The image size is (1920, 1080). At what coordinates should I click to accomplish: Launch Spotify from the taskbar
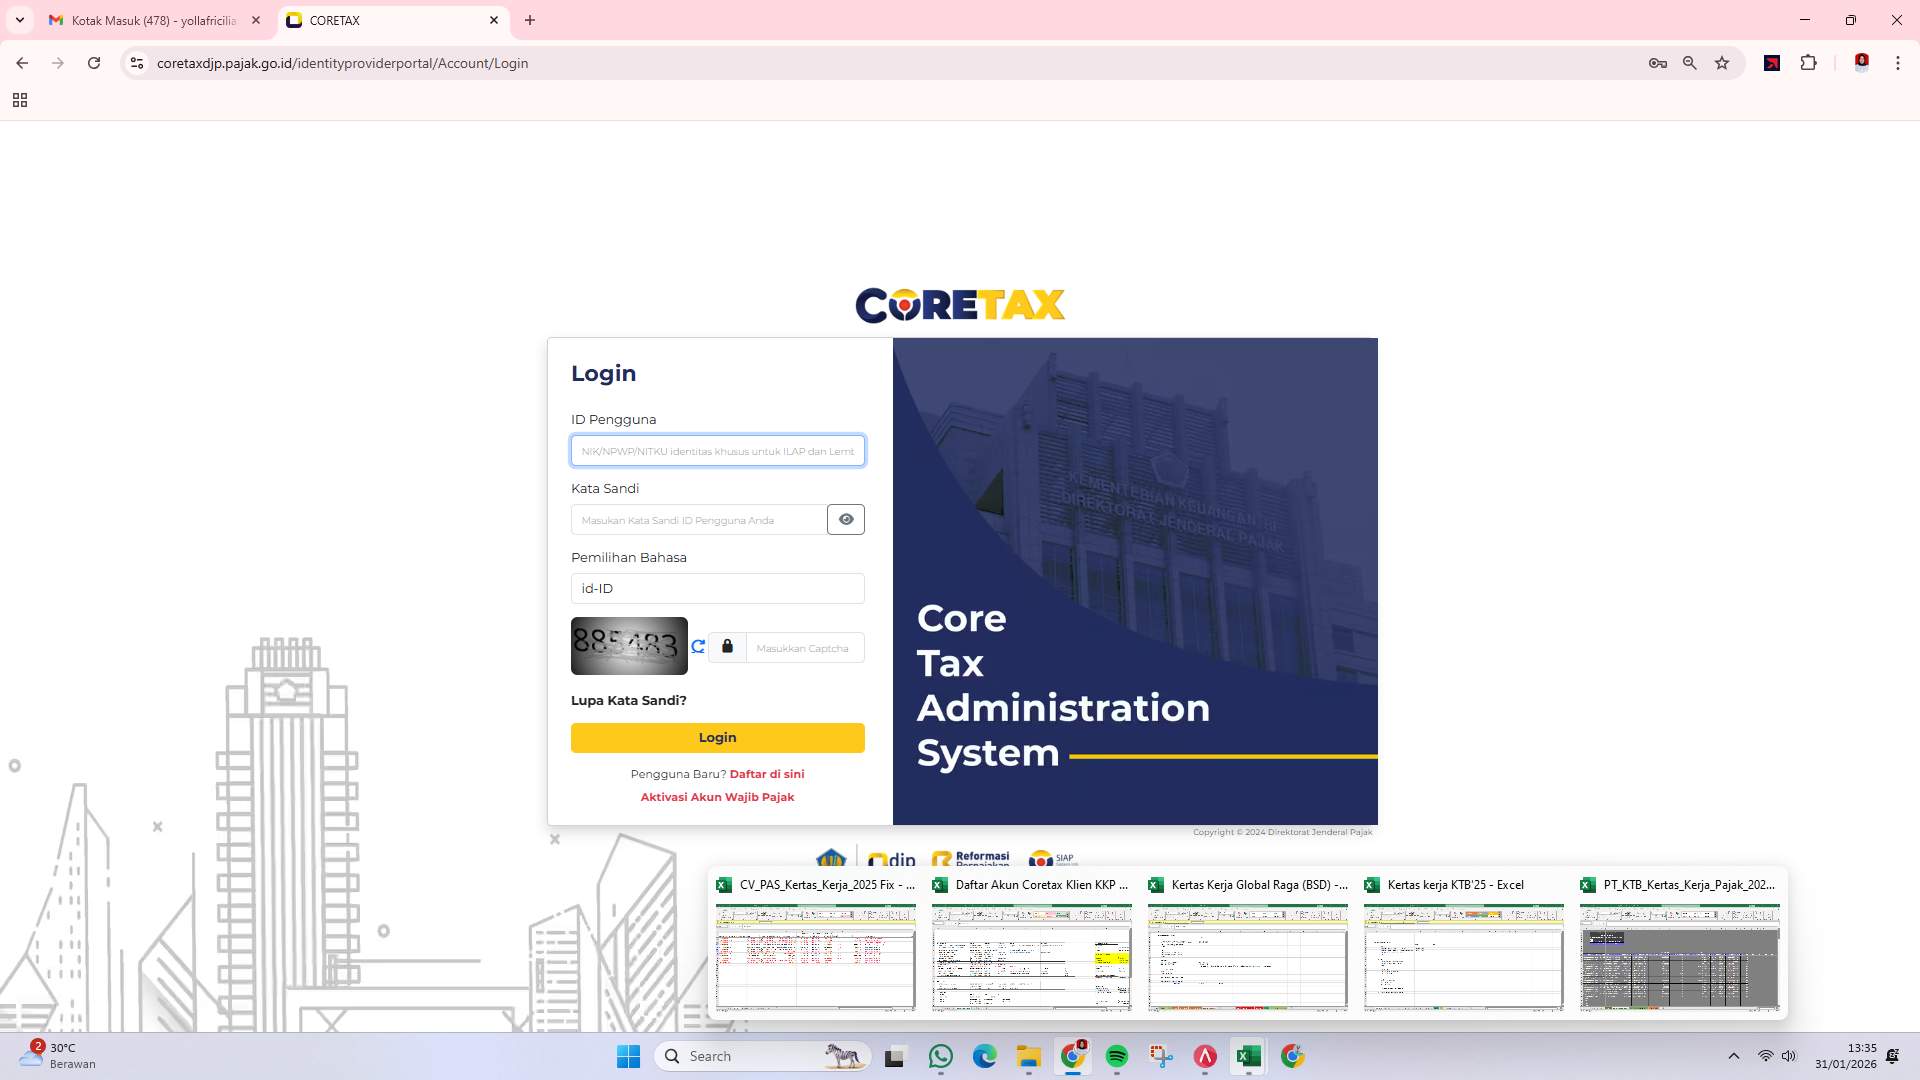coord(1118,1056)
